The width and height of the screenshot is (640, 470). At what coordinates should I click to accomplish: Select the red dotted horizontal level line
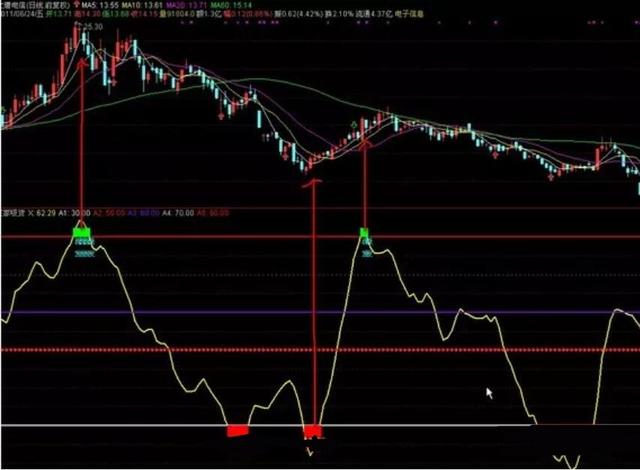(x=320, y=350)
